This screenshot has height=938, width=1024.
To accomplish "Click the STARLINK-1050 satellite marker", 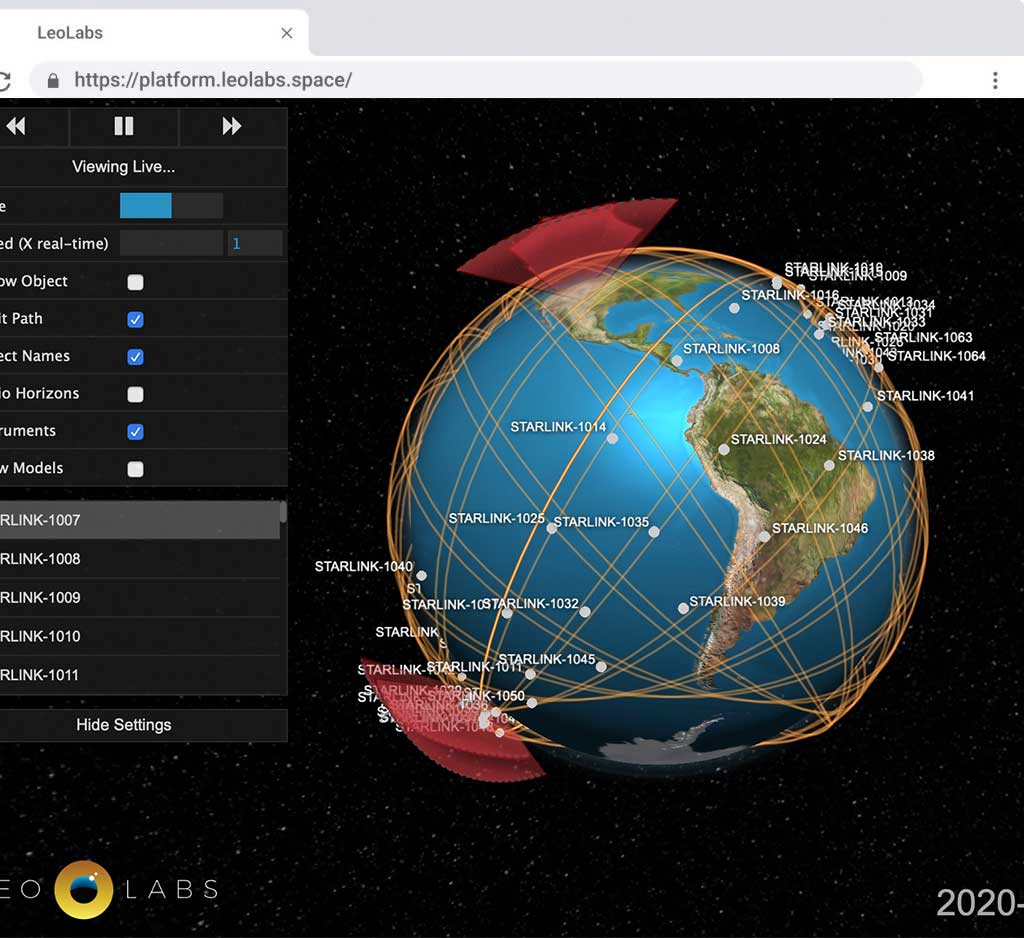I will coord(532,703).
